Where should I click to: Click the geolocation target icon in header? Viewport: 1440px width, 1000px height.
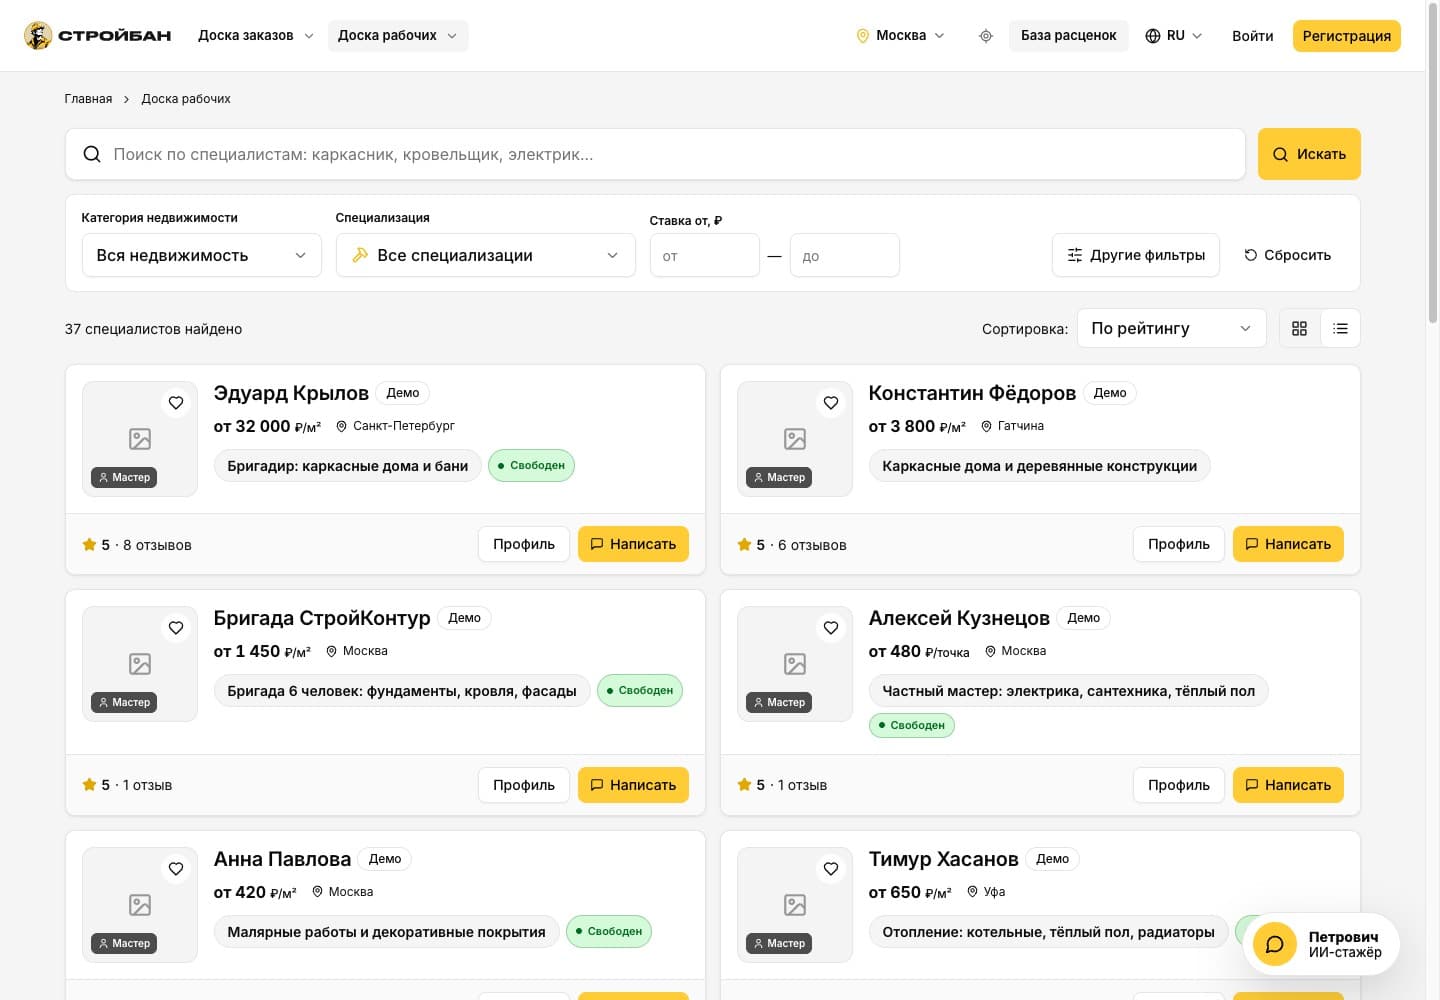[x=986, y=36]
